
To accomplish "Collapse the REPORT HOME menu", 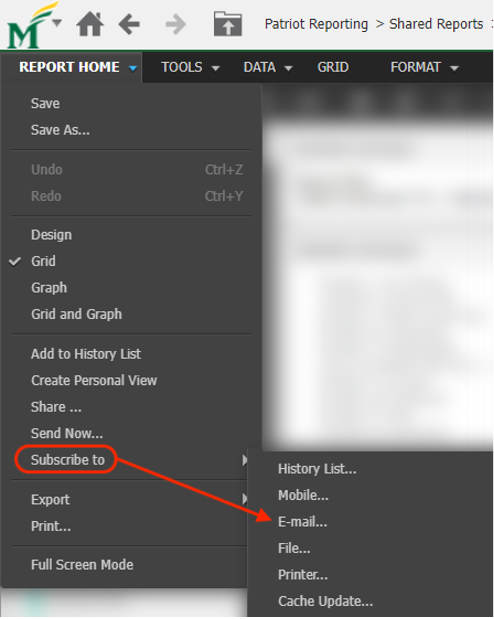I will pos(71,67).
